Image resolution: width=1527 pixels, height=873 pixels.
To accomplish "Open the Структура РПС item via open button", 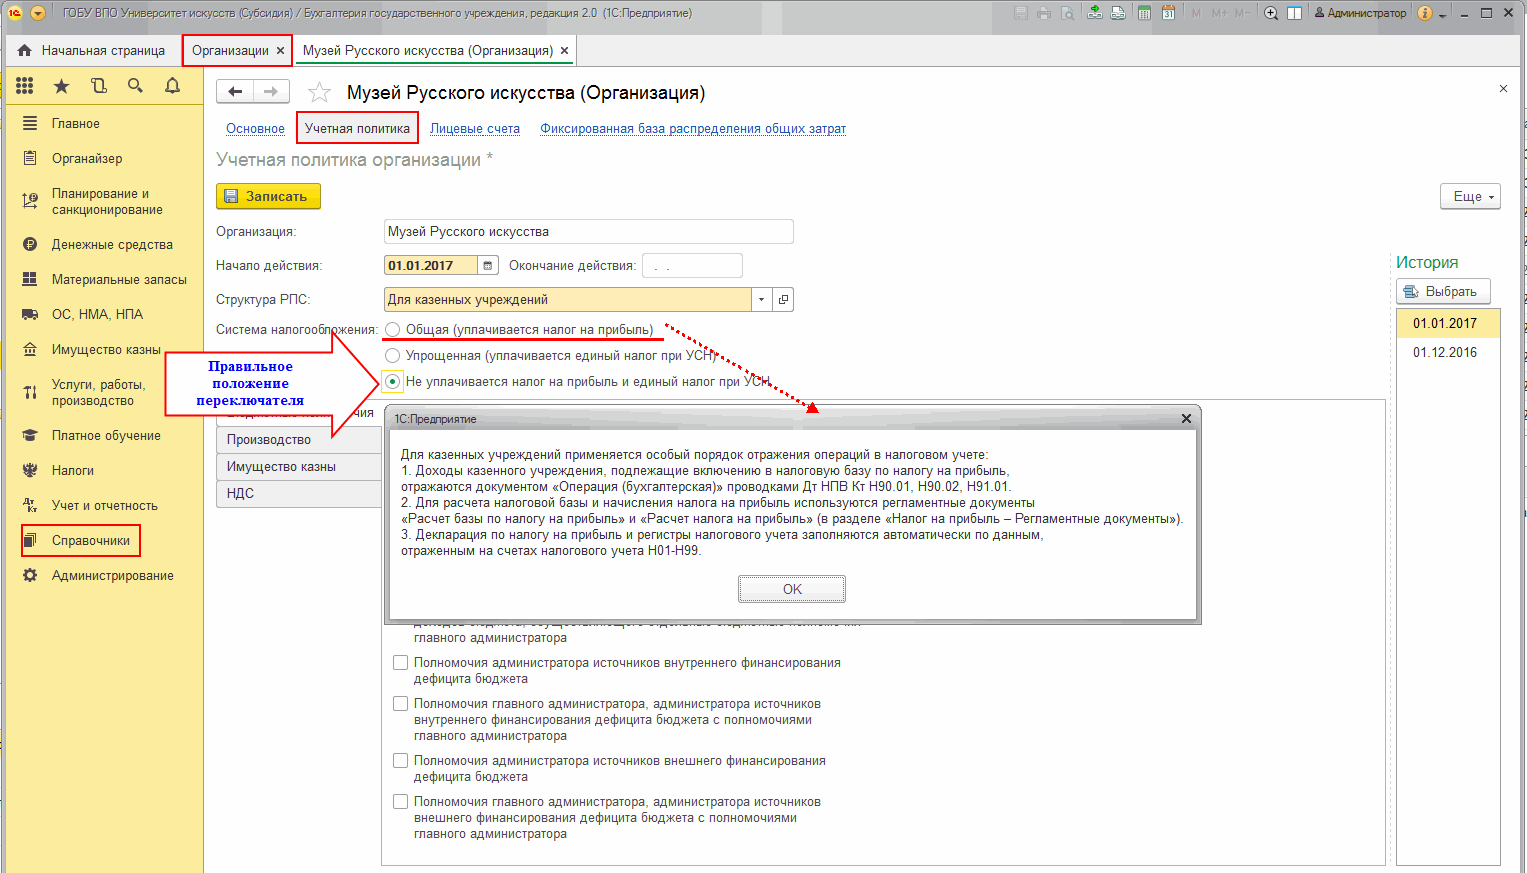I will (784, 299).
